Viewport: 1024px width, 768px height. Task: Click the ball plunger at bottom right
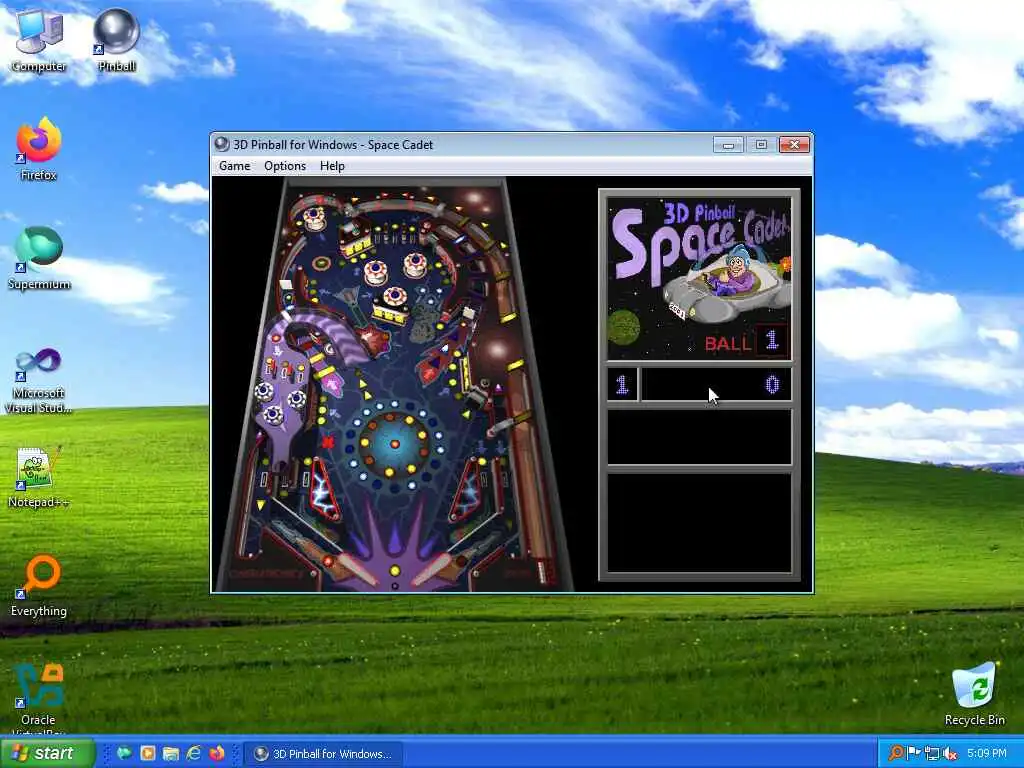(x=541, y=571)
